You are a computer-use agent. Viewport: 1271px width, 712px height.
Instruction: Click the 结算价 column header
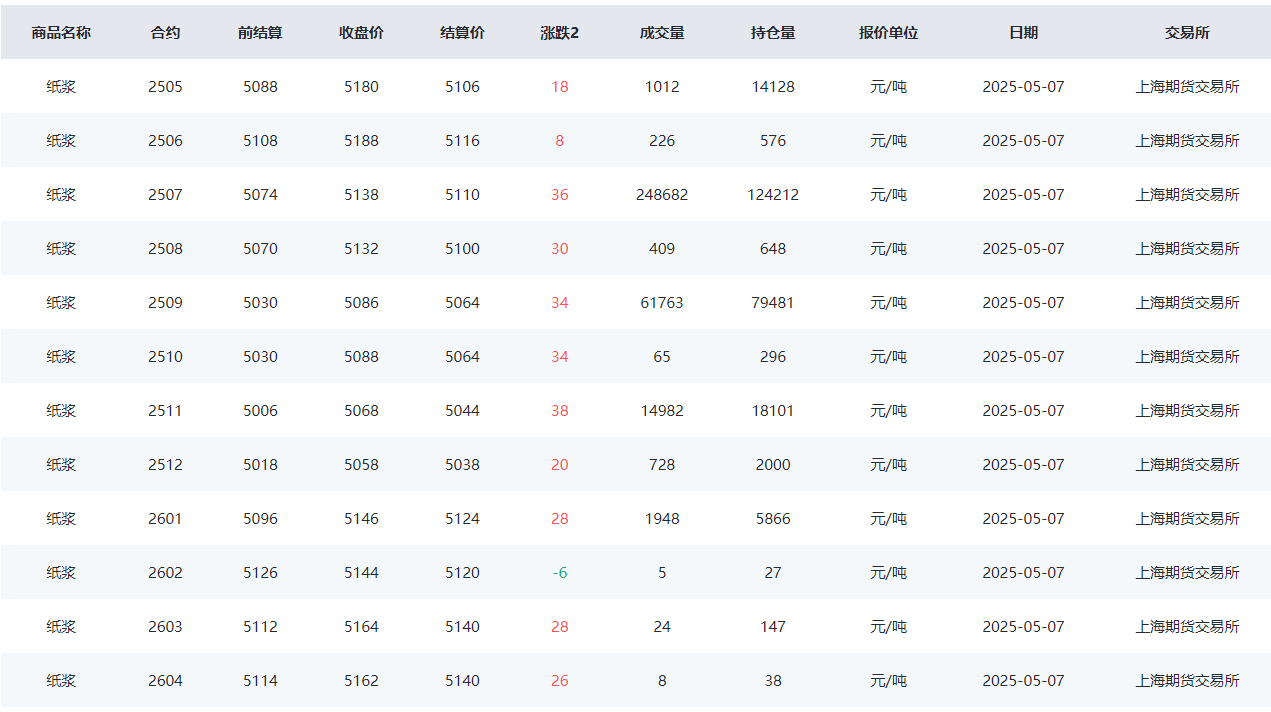[462, 33]
